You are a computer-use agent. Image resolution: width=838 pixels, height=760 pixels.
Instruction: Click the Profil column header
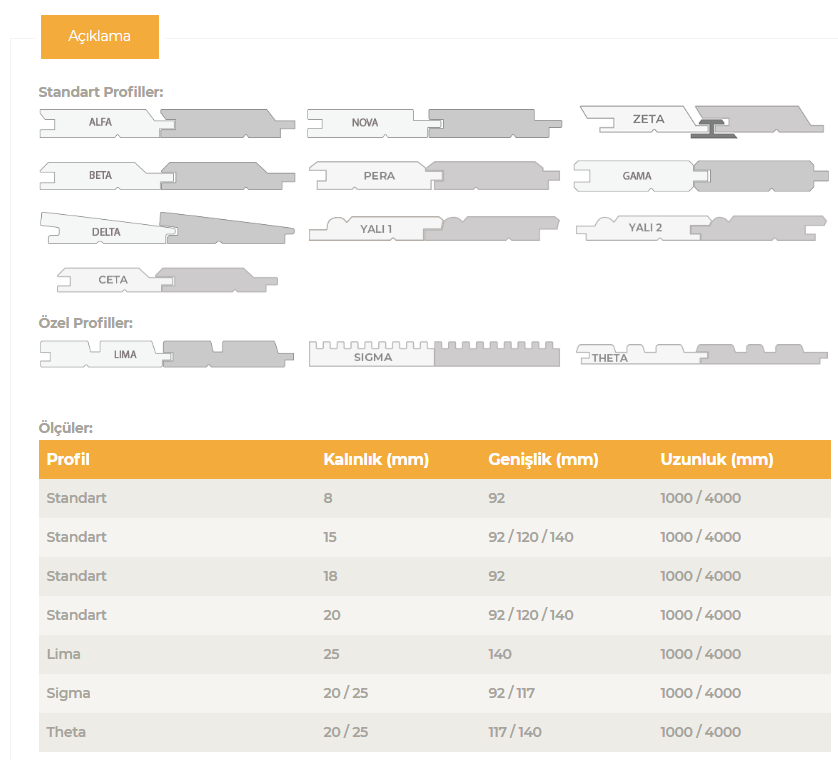tap(68, 460)
